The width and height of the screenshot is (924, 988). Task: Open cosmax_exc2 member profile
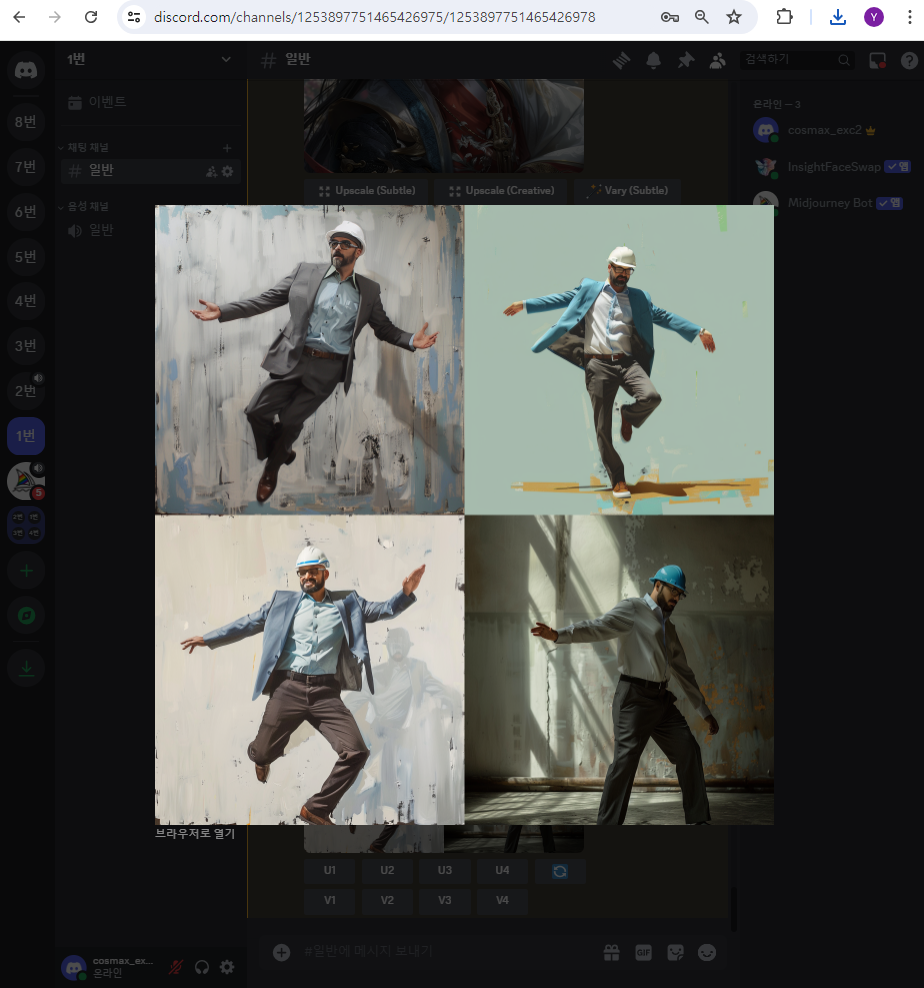point(830,130)
